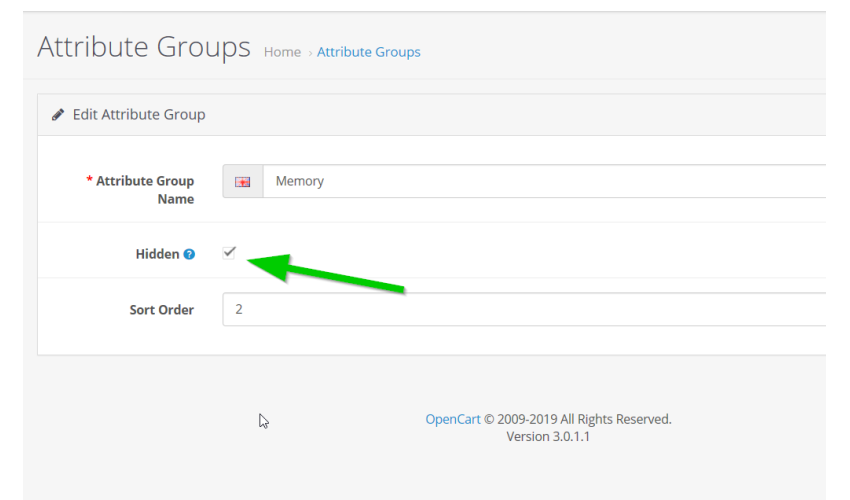Click the language flag icon before Memory field
This screenshot has height=500, width=850.
pyautogui.click(x=242, y=182)
